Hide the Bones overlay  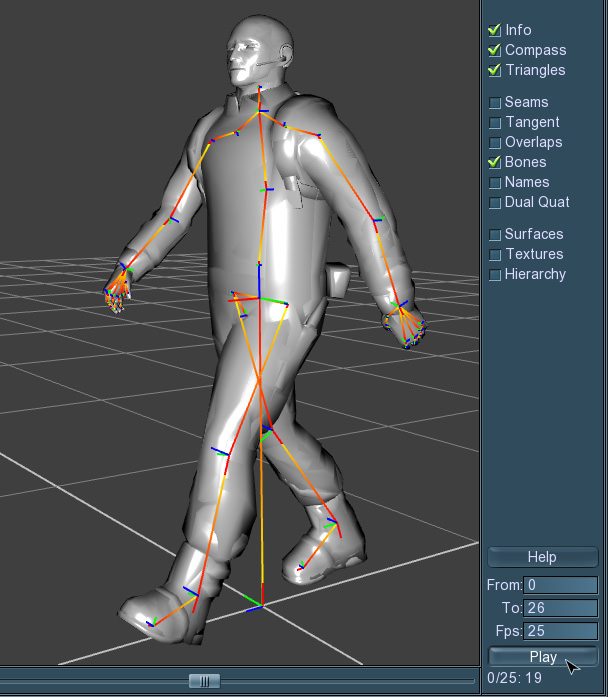point(494,162)
